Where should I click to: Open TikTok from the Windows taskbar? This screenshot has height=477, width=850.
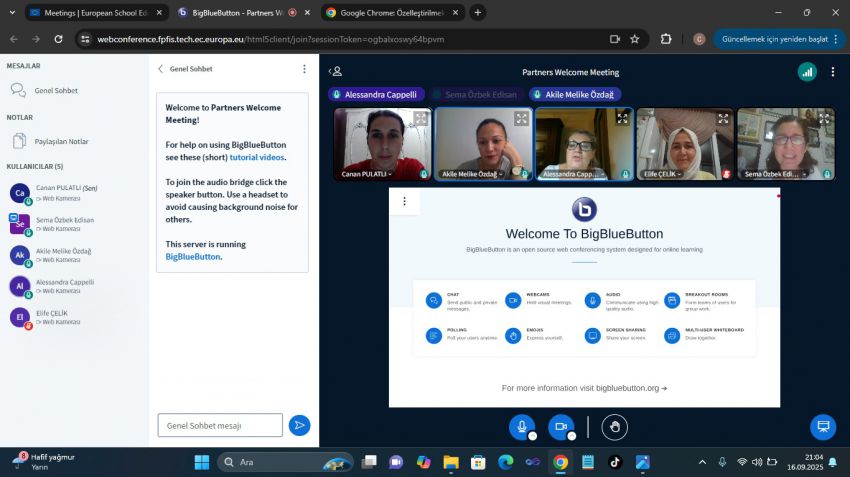[x=614, y=462]
